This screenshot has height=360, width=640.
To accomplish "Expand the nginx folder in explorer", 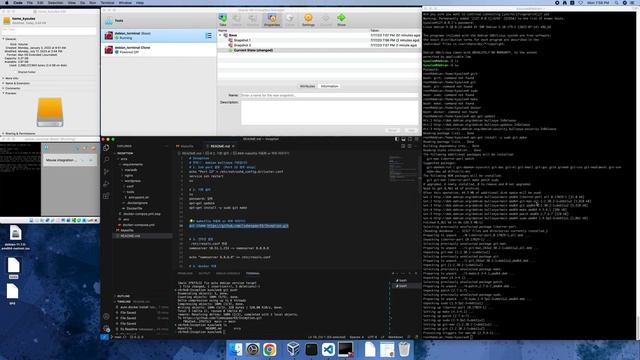I will [x=129, y=176].
